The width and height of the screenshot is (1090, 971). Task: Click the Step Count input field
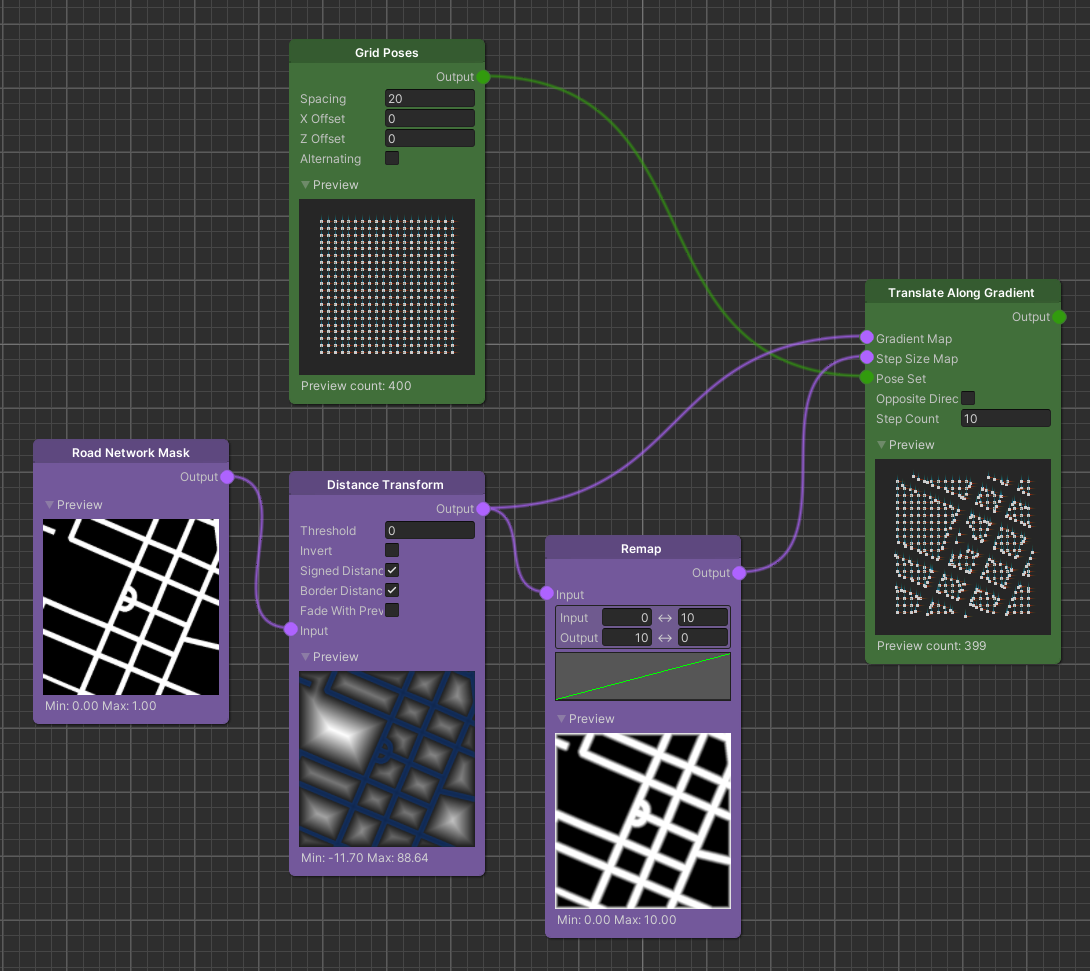pyautogui.click(x=1005, y=418)
